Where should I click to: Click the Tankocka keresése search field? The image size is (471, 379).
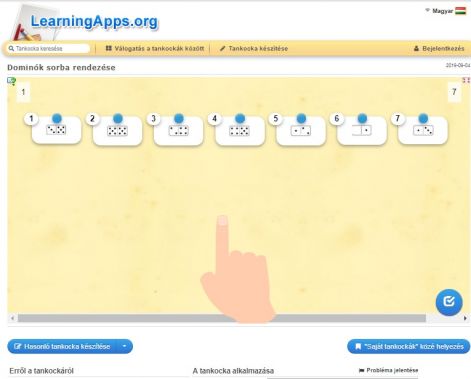[49, 48]
